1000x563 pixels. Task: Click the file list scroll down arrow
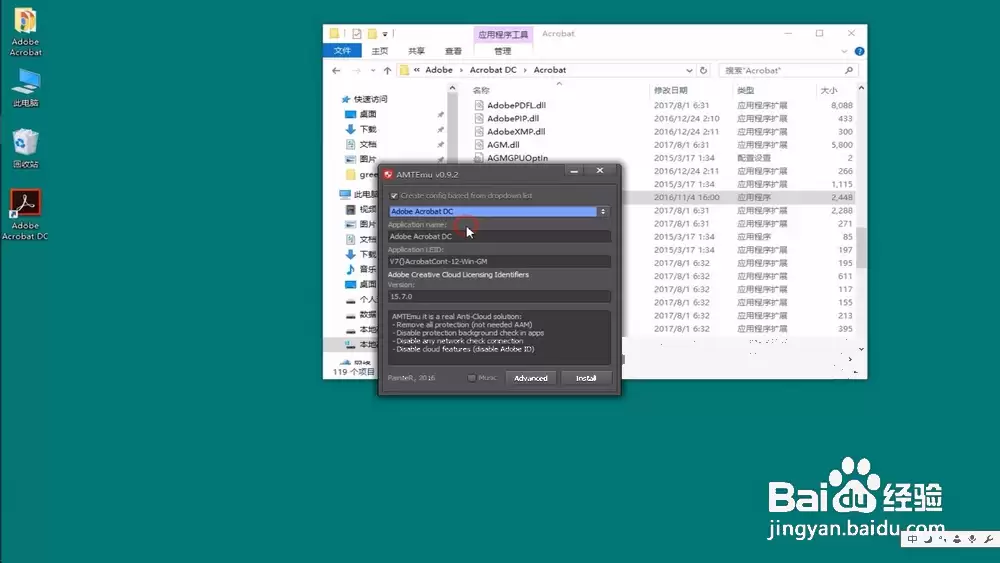(x=861, y=349)
